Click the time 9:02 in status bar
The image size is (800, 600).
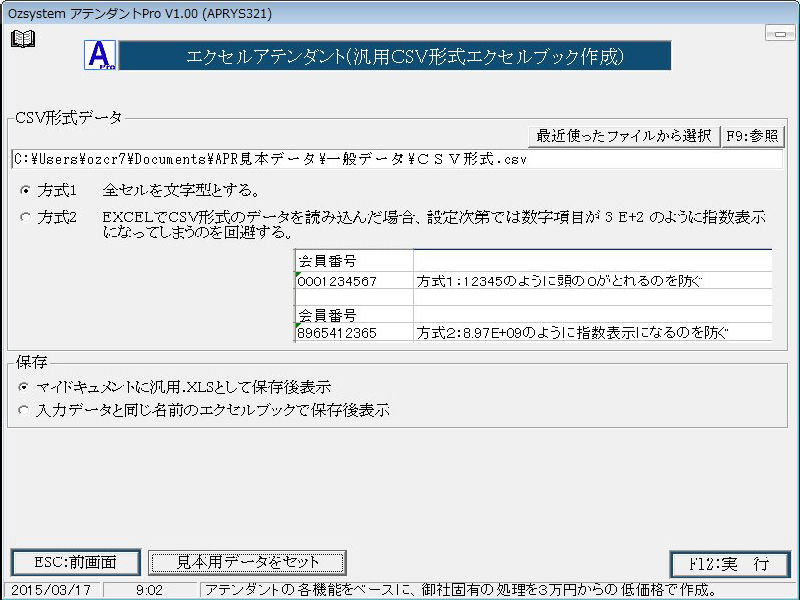[x=149, y=590]
